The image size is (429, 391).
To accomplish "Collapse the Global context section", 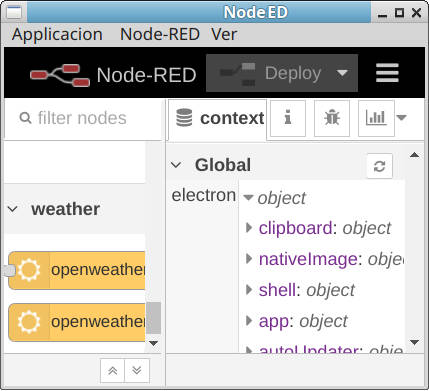I will pyautogui.click(x=176, y=165).
